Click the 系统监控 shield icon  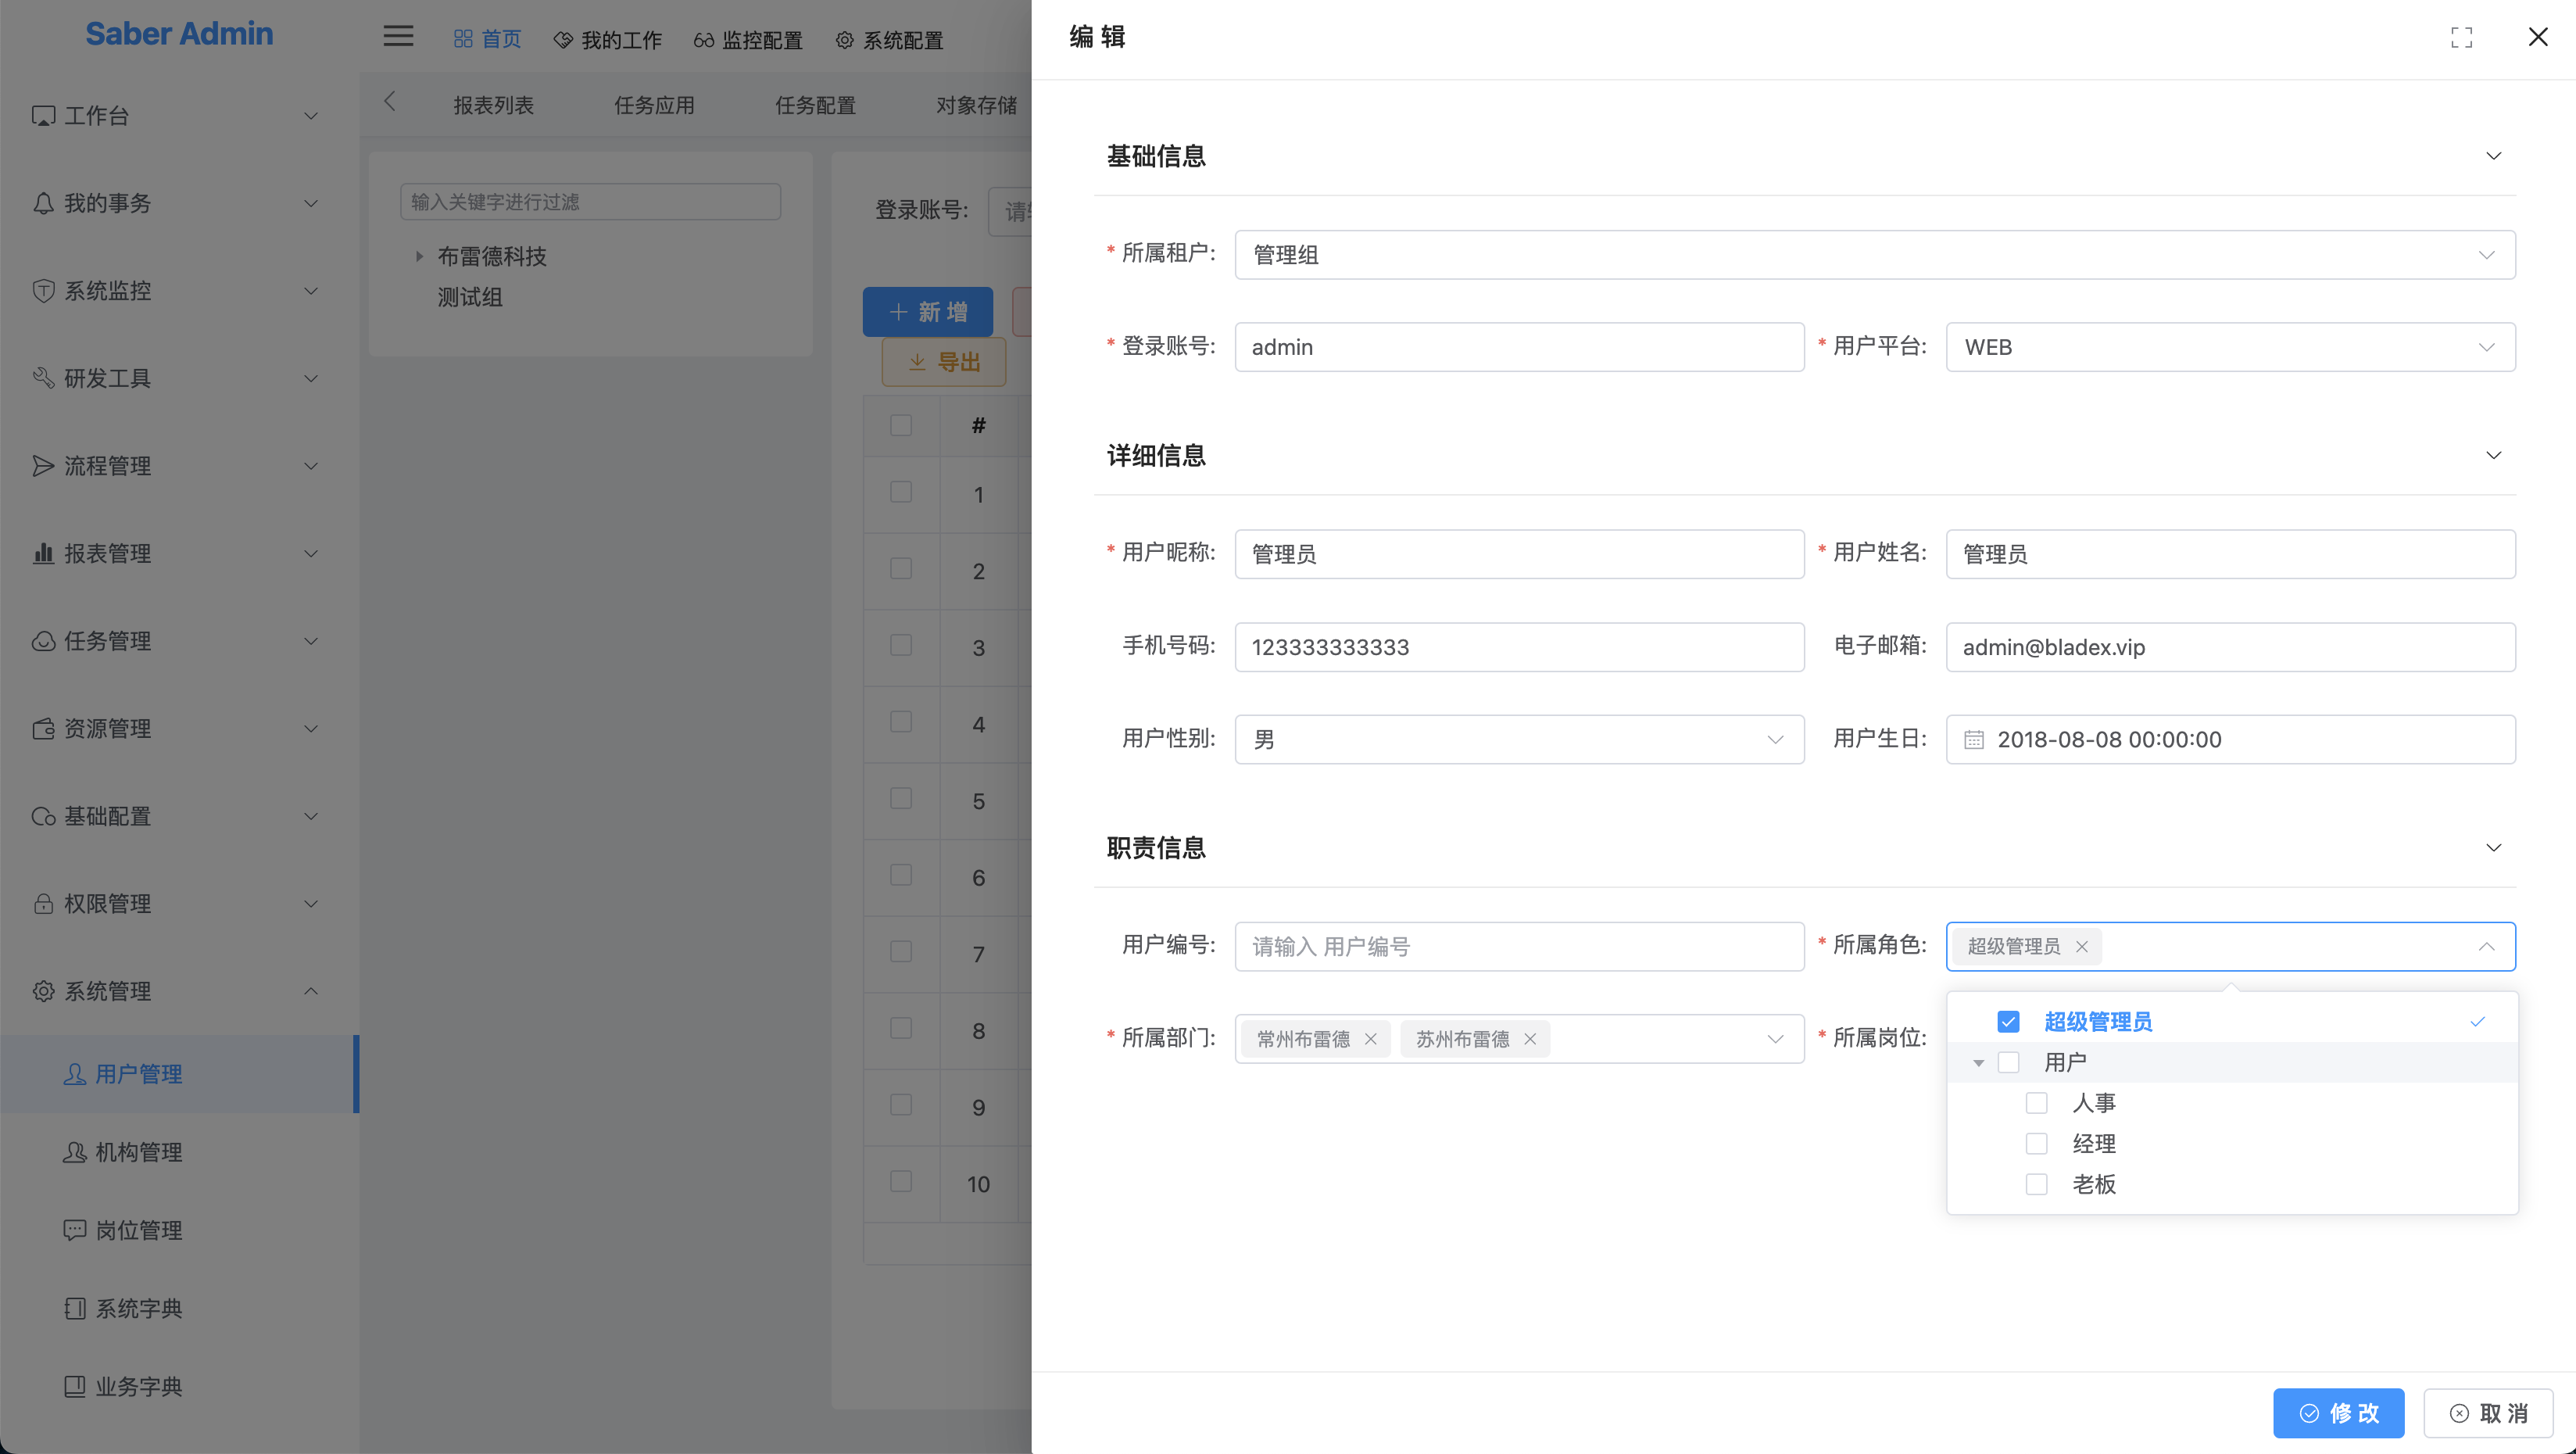click(43, 291)
